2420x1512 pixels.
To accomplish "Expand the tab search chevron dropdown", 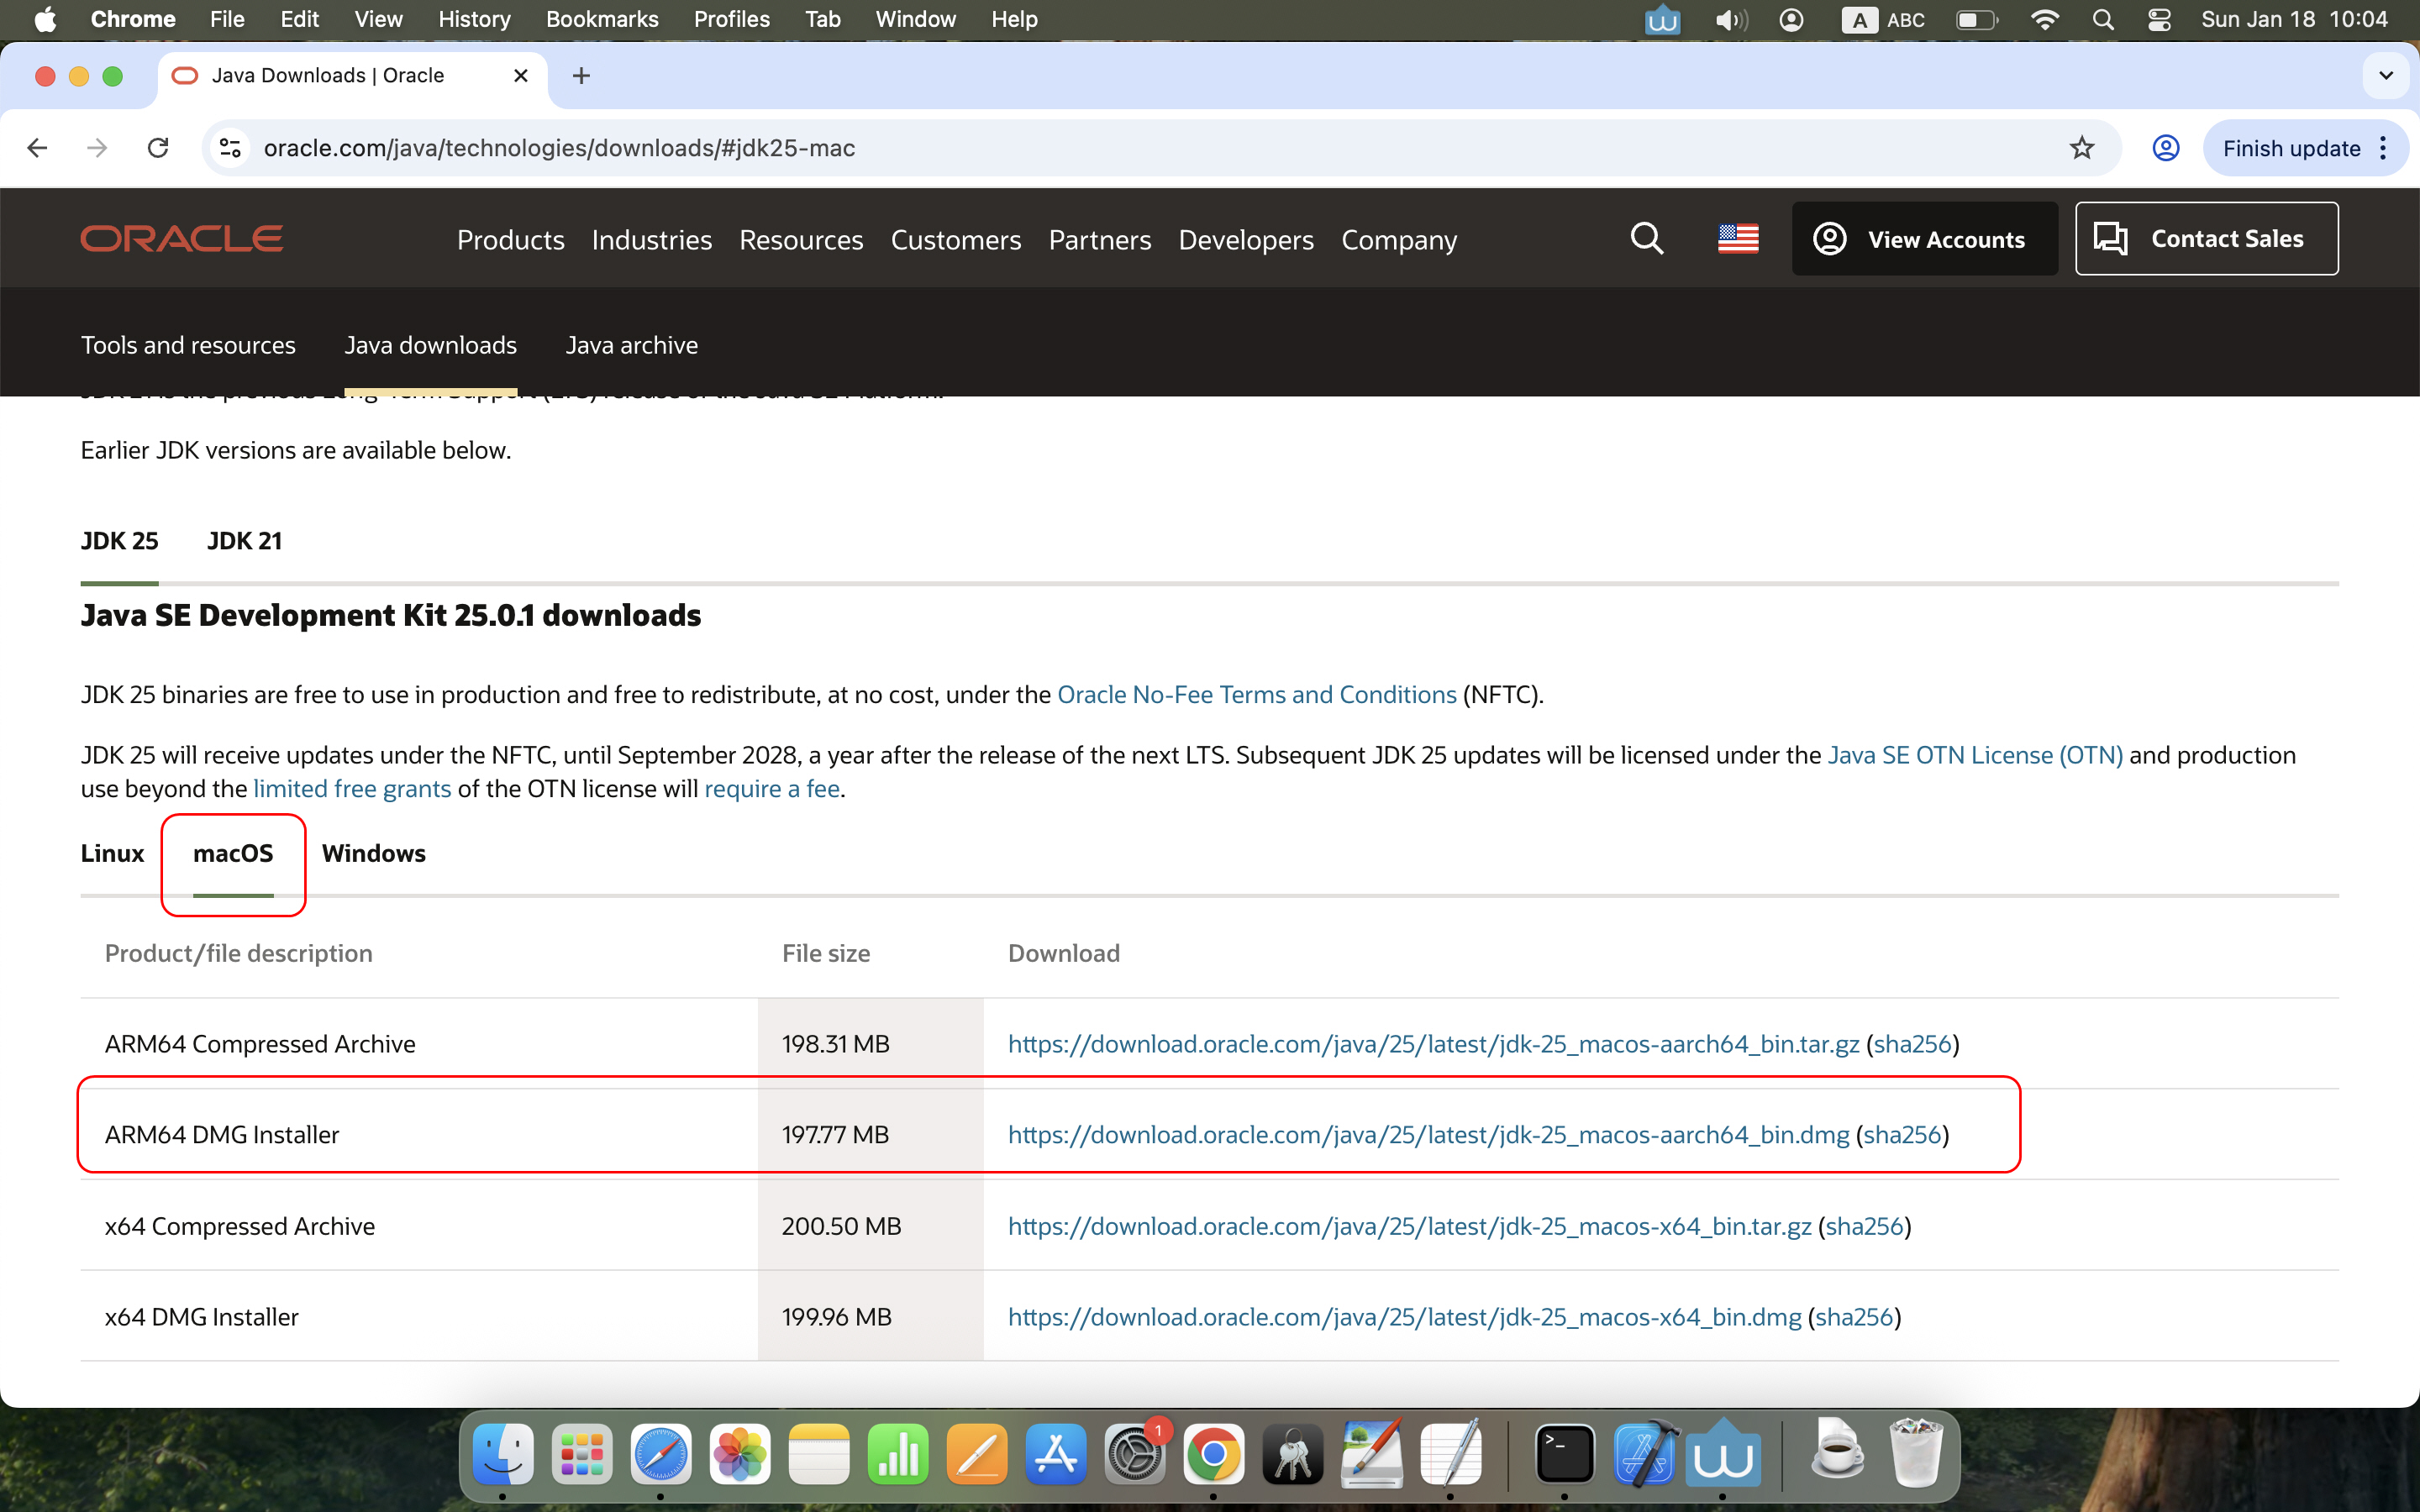I will [x=2385, y=76].
